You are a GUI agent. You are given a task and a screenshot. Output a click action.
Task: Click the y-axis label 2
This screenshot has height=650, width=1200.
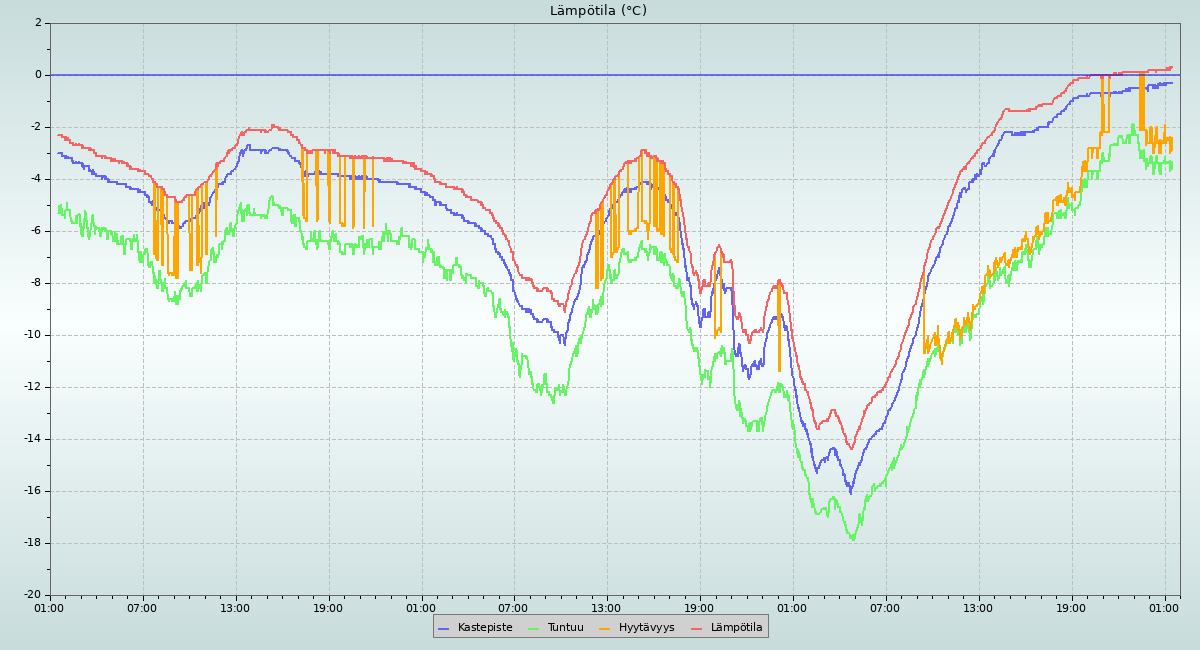tap(38, 23)
